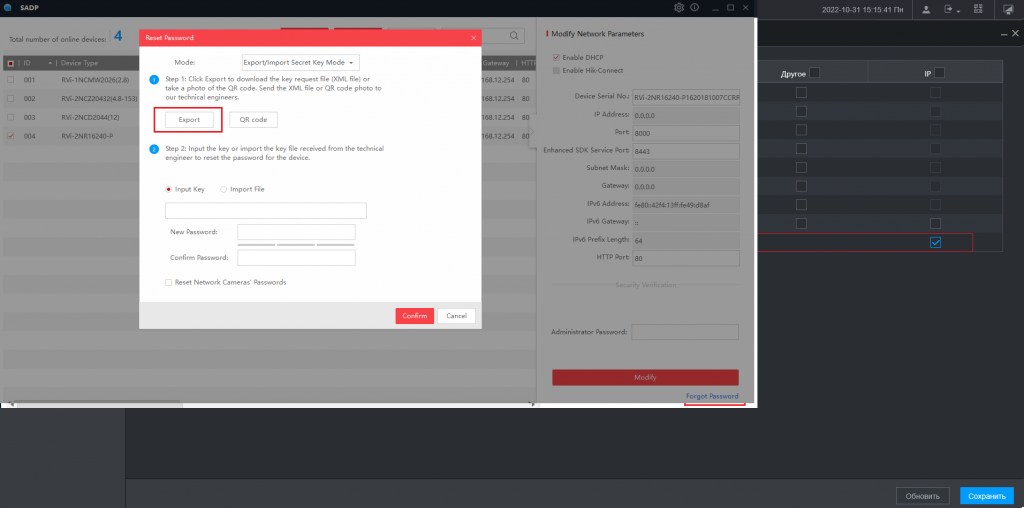Open the logout icon menu in top bar
Screen dimensions: 1024x508
click(950, 9)
